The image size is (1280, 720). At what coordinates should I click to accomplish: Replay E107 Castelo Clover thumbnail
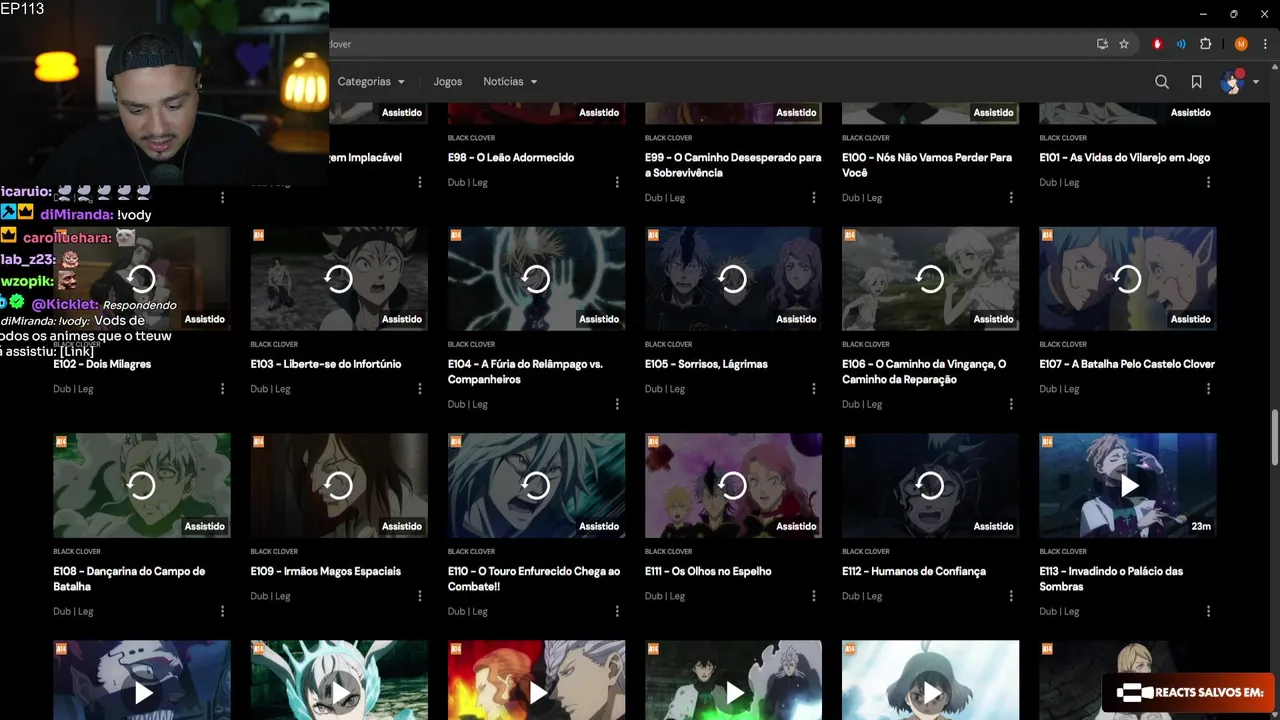pos(1127,279)
